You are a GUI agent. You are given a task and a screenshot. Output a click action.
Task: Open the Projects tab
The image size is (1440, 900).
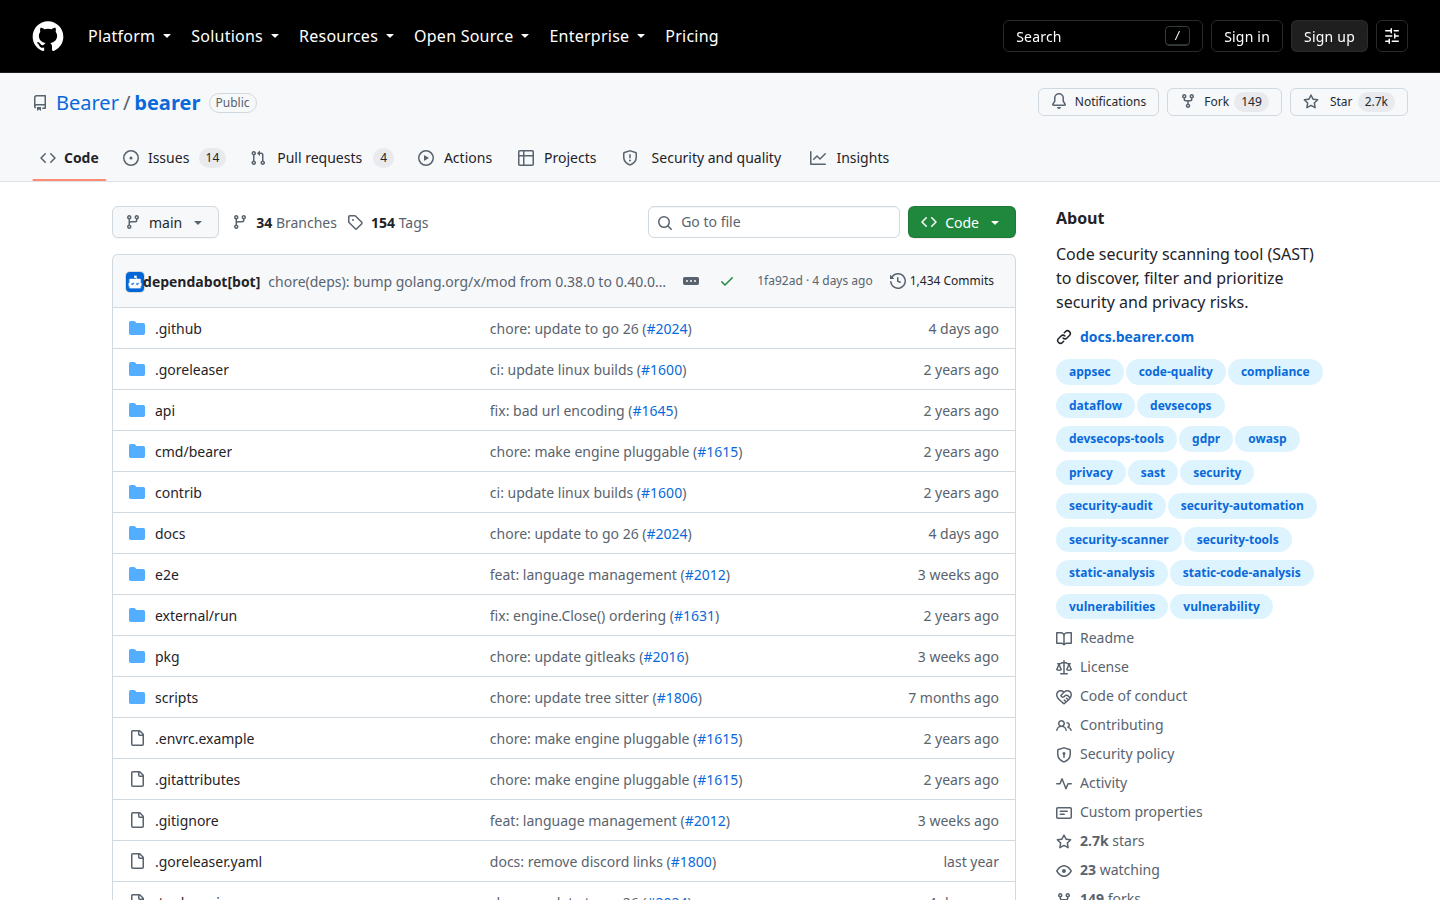(x=557, y=158)
